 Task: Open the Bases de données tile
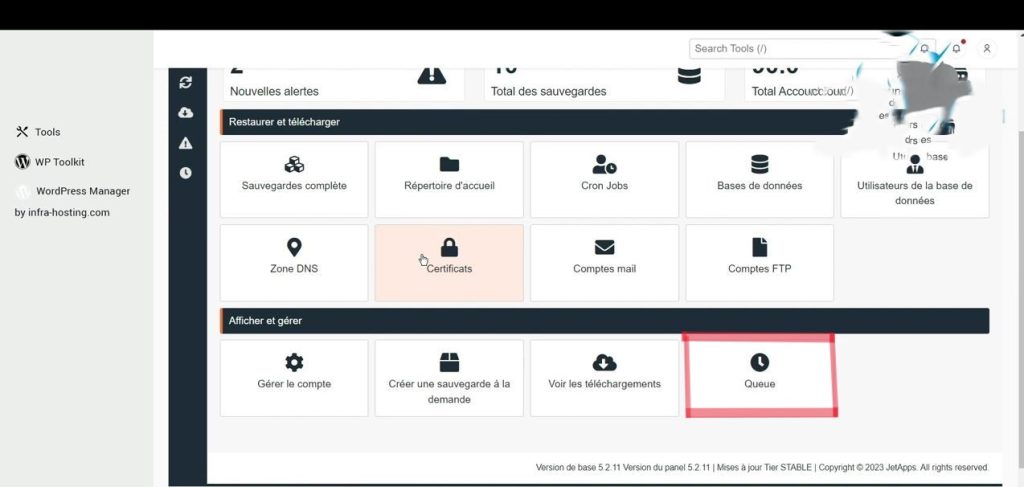tap(760, 180)
